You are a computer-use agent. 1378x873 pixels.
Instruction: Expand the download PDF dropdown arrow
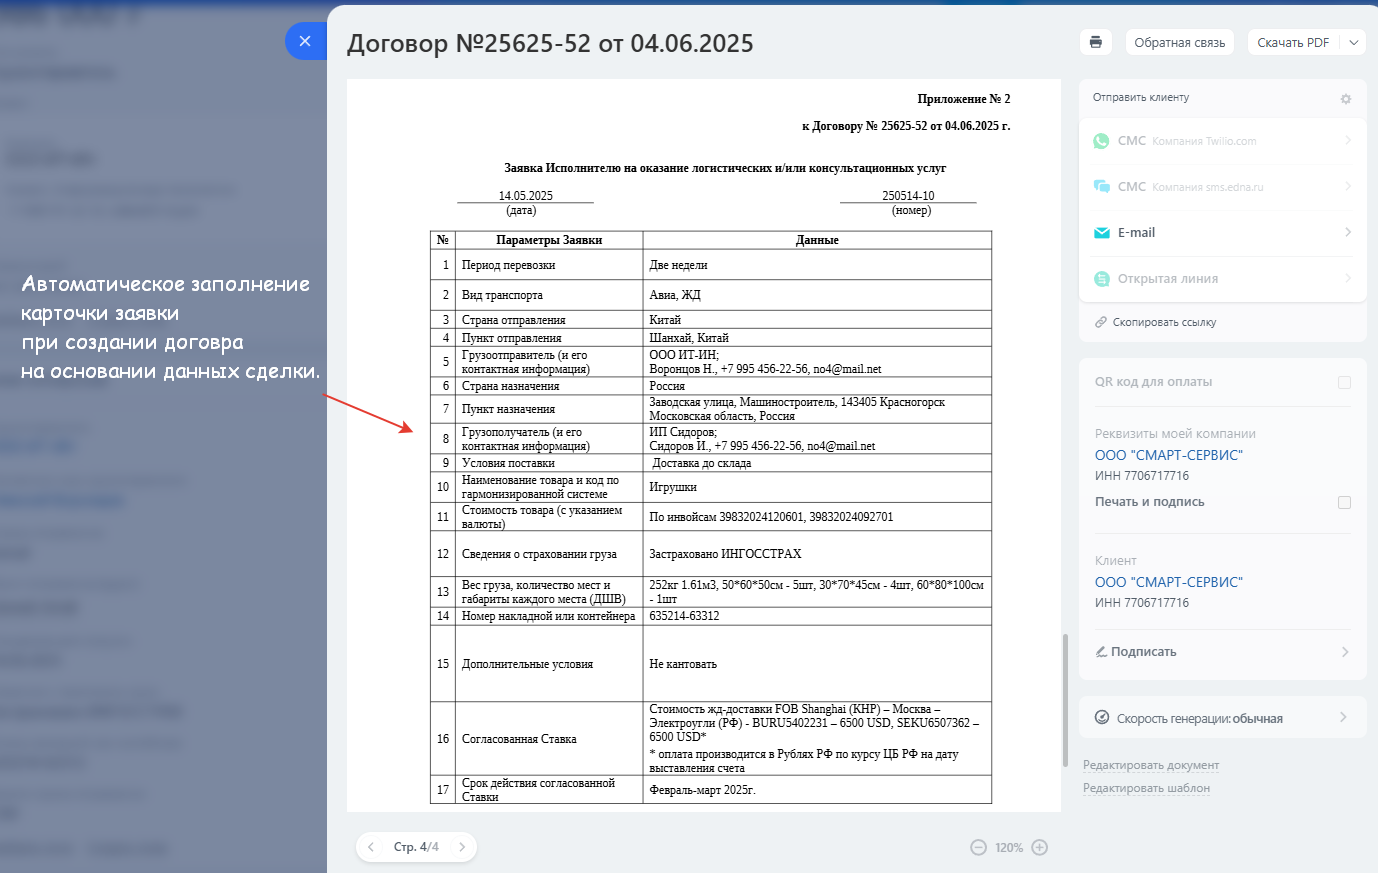pos(1353,42)
